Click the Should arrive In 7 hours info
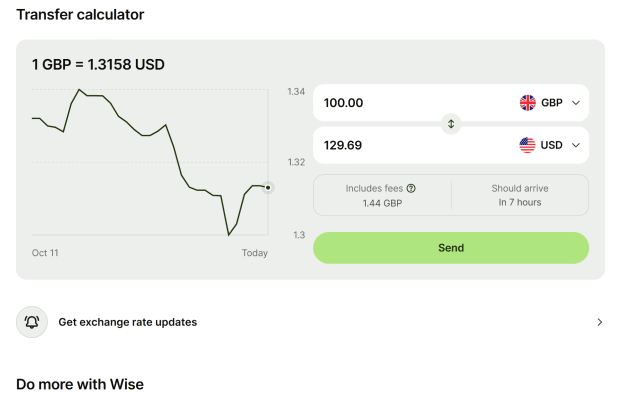Image resolution: width=625 pixels, height=396 pixels. [520, 195]
